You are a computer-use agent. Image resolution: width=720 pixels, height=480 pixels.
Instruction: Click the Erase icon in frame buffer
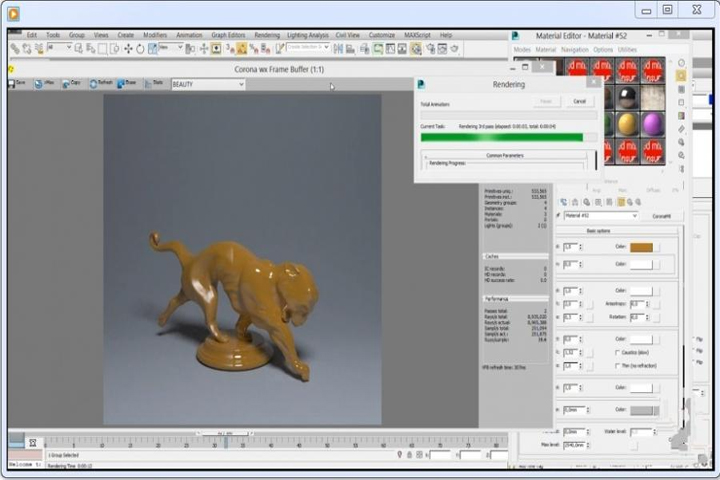pyautogui.click(x=127, y=84)
